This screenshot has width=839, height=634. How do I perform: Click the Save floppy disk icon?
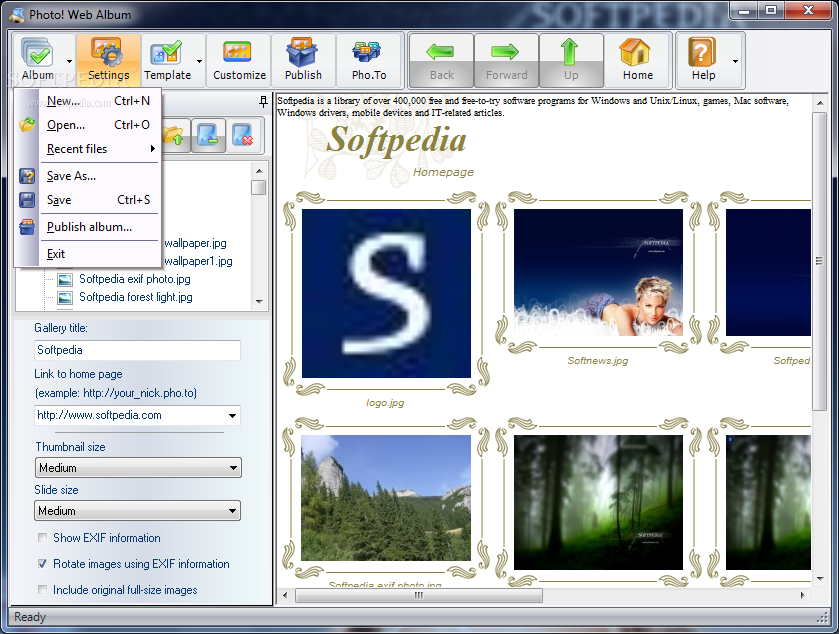[27, 200]
